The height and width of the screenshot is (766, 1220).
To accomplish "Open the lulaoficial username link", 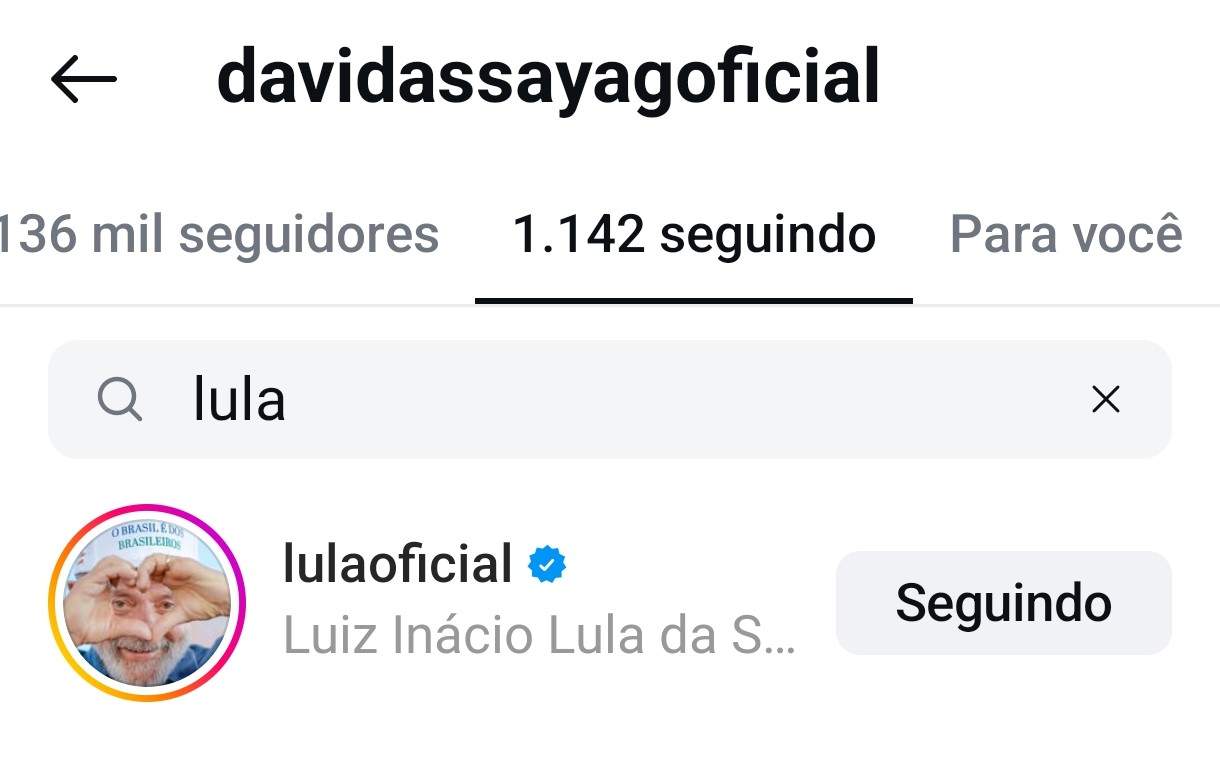I will click(x=398, y=564).
